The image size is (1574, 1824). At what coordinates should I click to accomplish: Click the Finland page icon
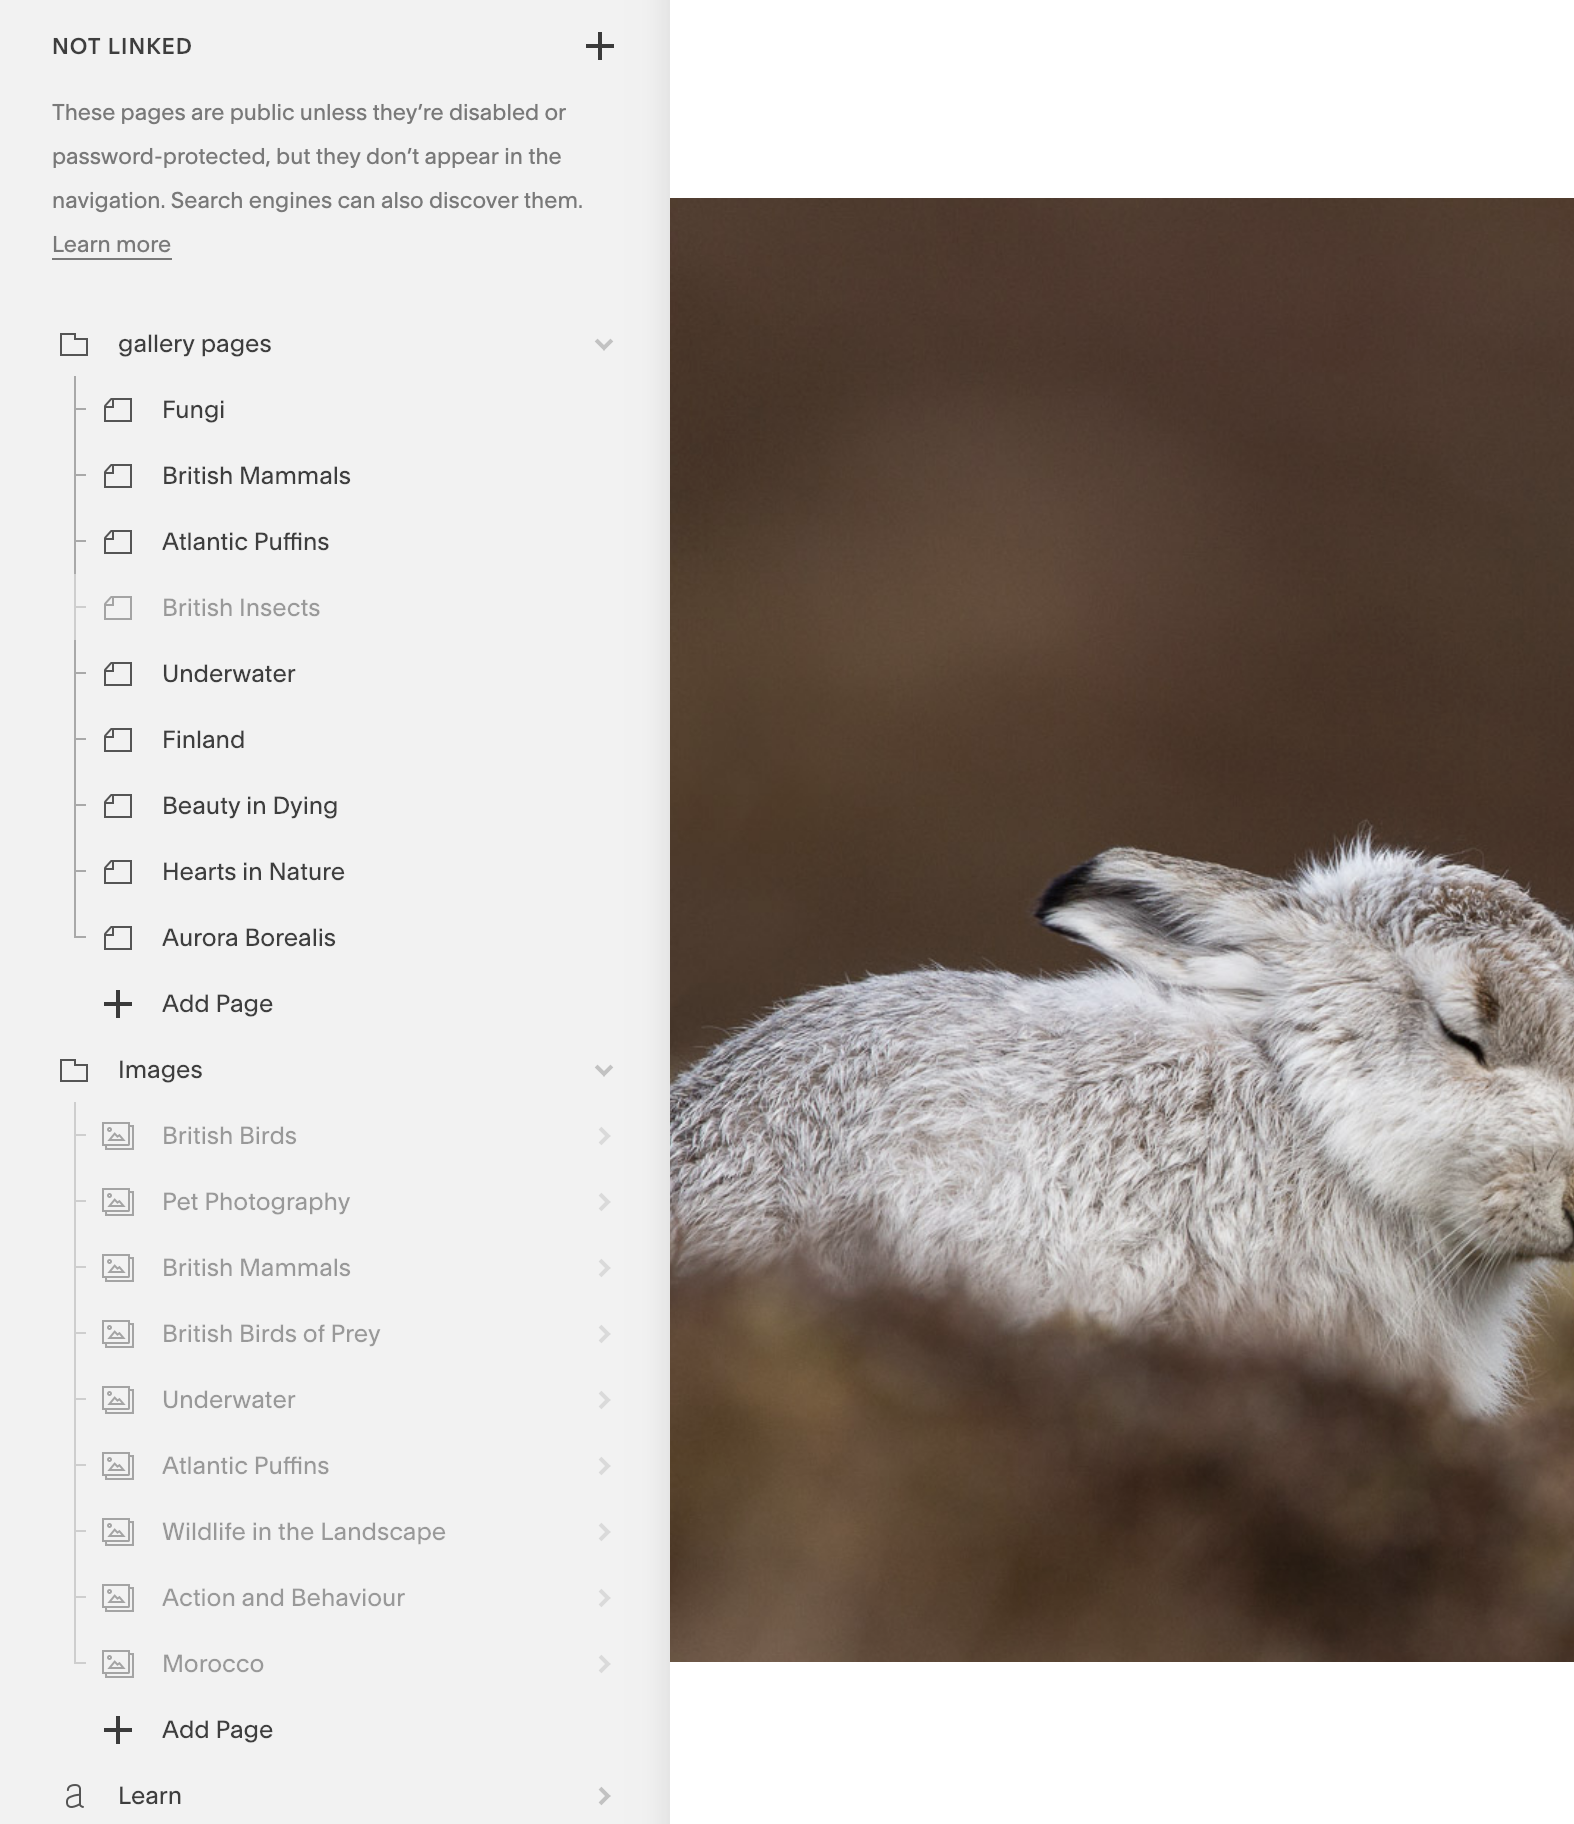118,740
